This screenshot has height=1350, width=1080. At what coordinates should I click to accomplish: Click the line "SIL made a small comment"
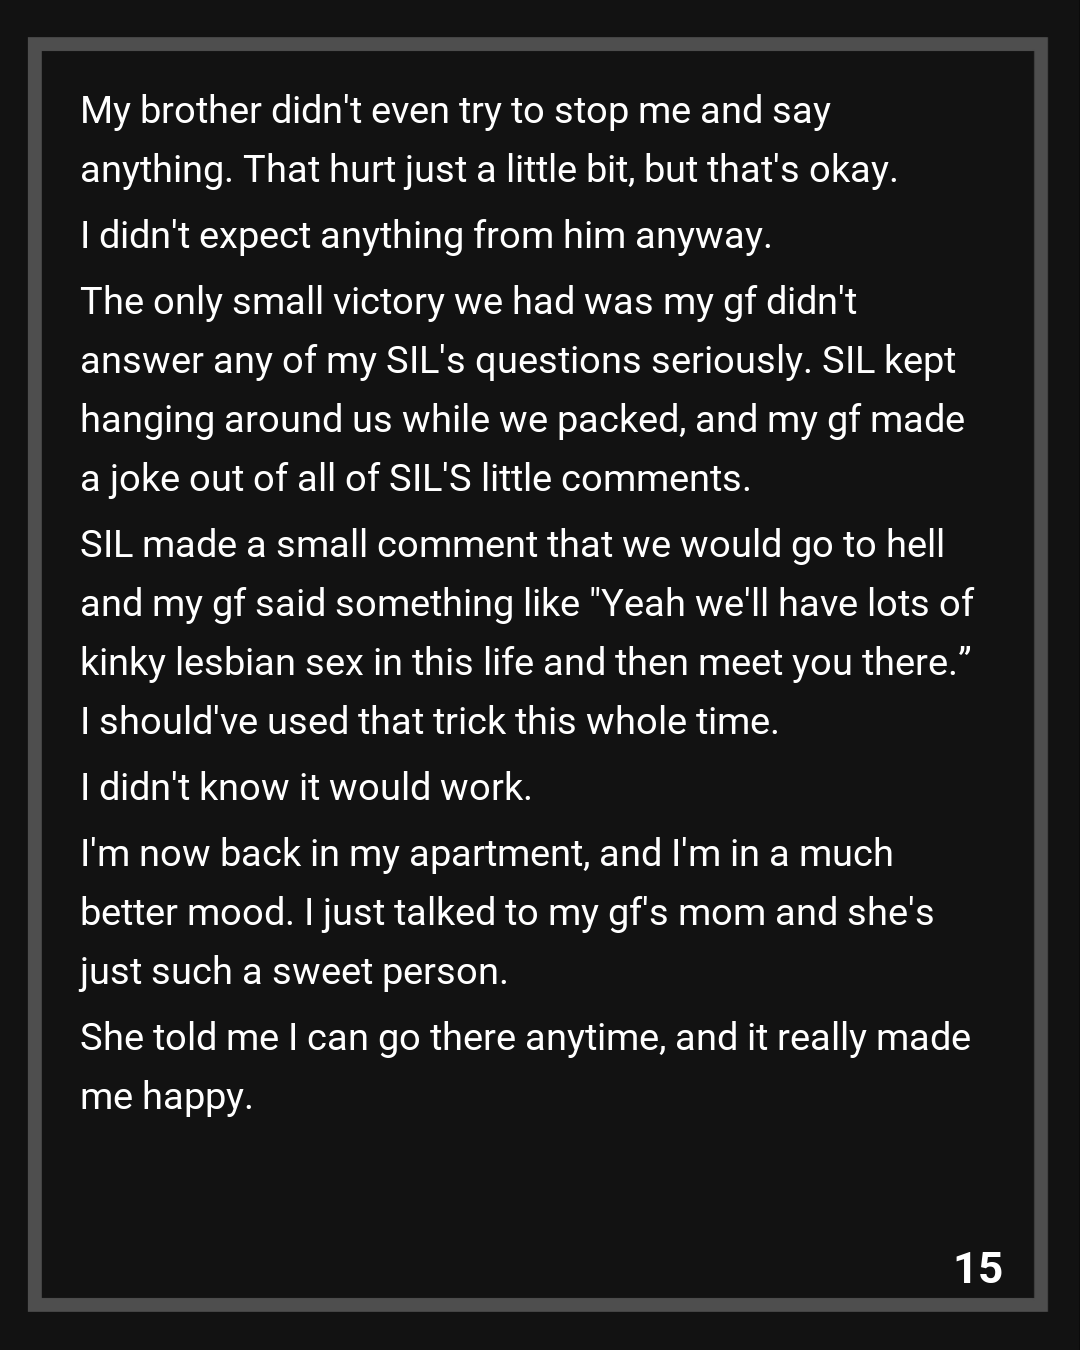click(x=512, y=544)
